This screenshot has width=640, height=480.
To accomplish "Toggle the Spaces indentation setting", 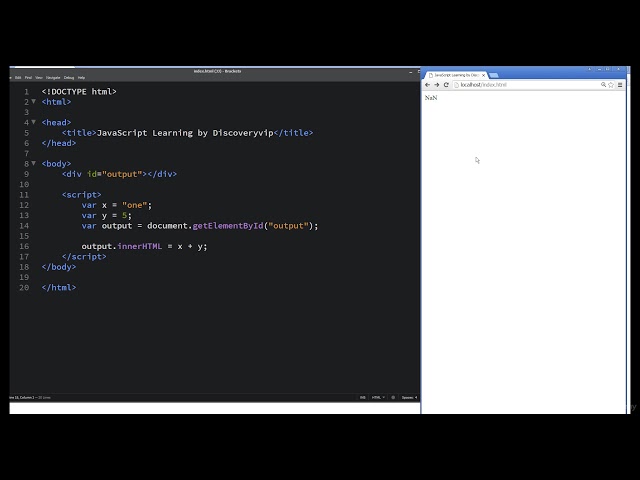I will (x=409, y=398).
